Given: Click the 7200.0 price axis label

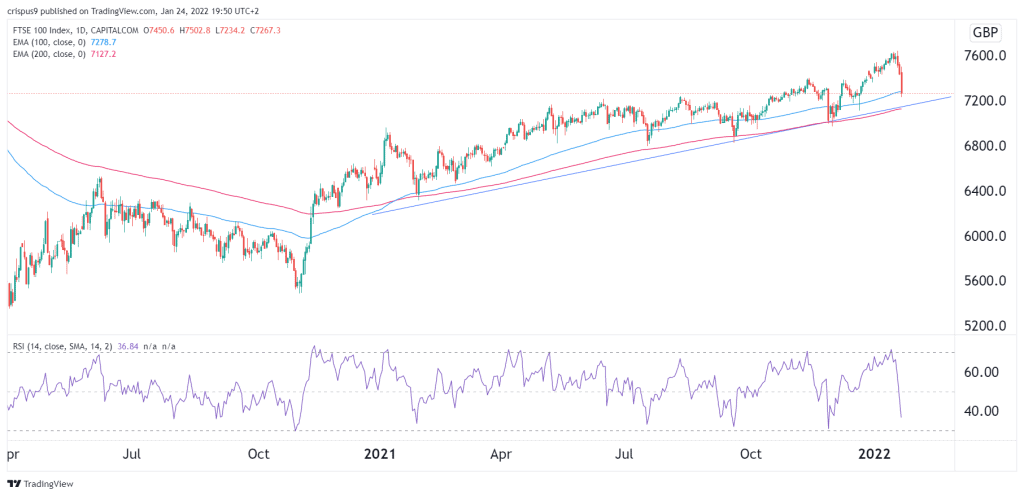Looking at the screenshot, I should click(x=987, y=101).
